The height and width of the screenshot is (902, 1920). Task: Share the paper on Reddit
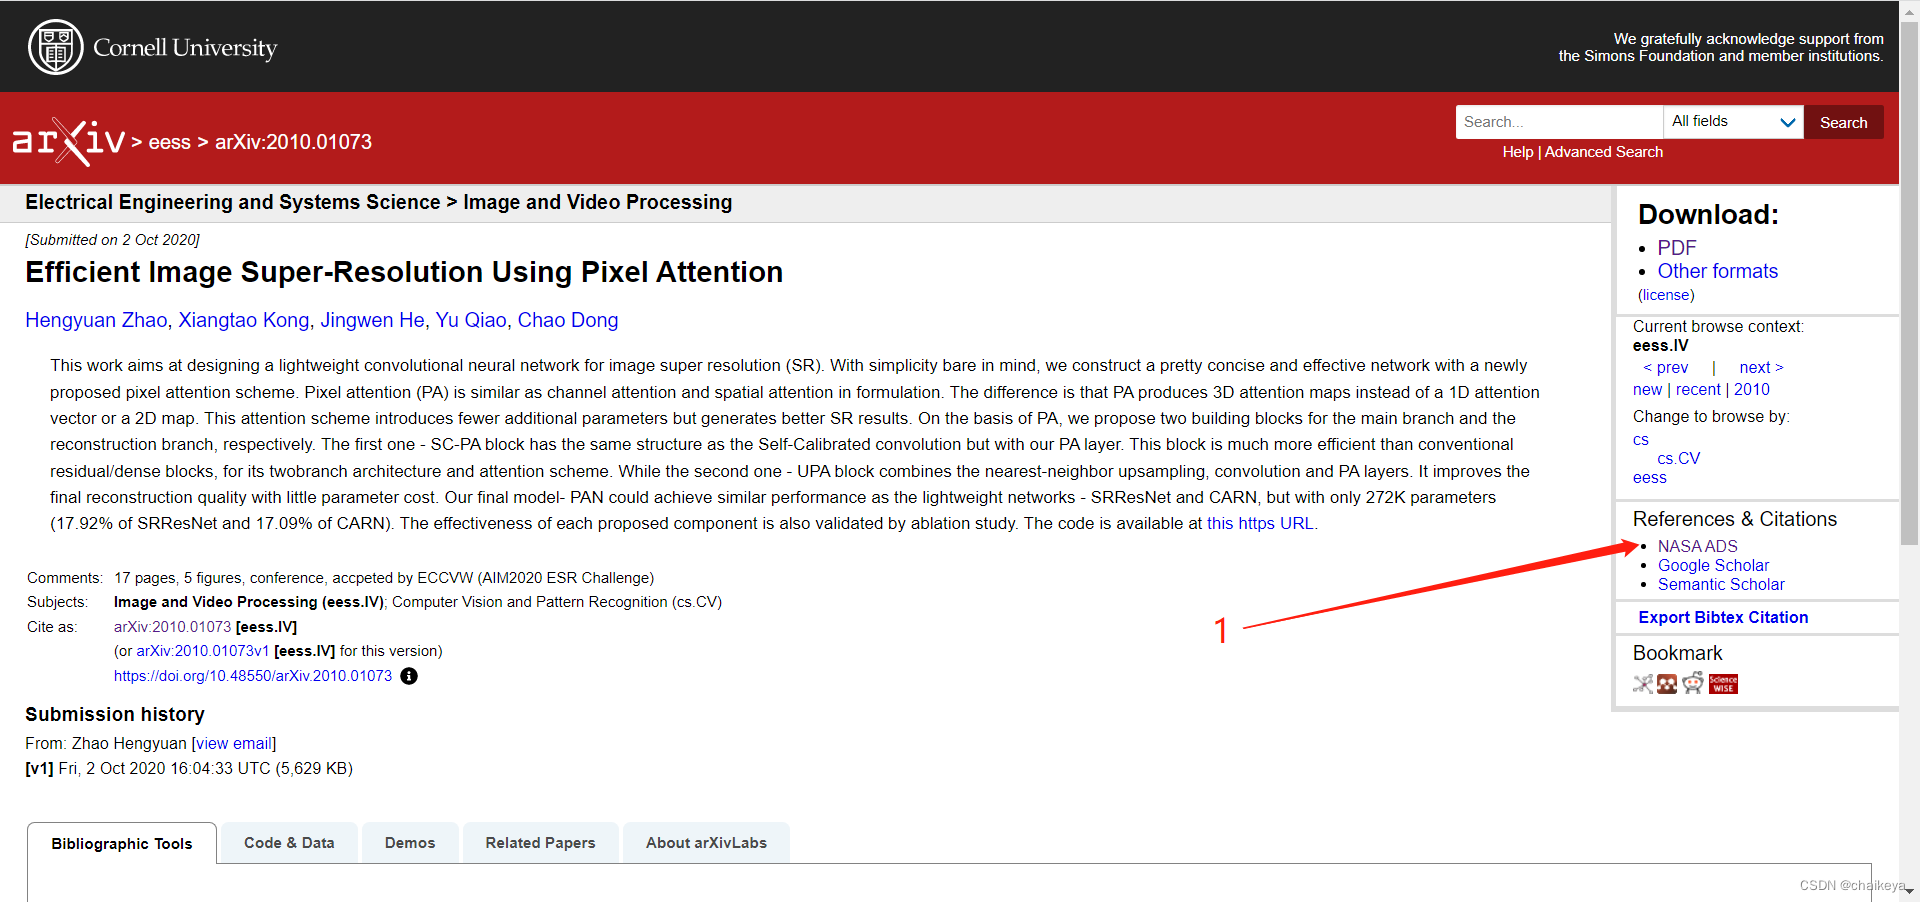point(1693,684)
